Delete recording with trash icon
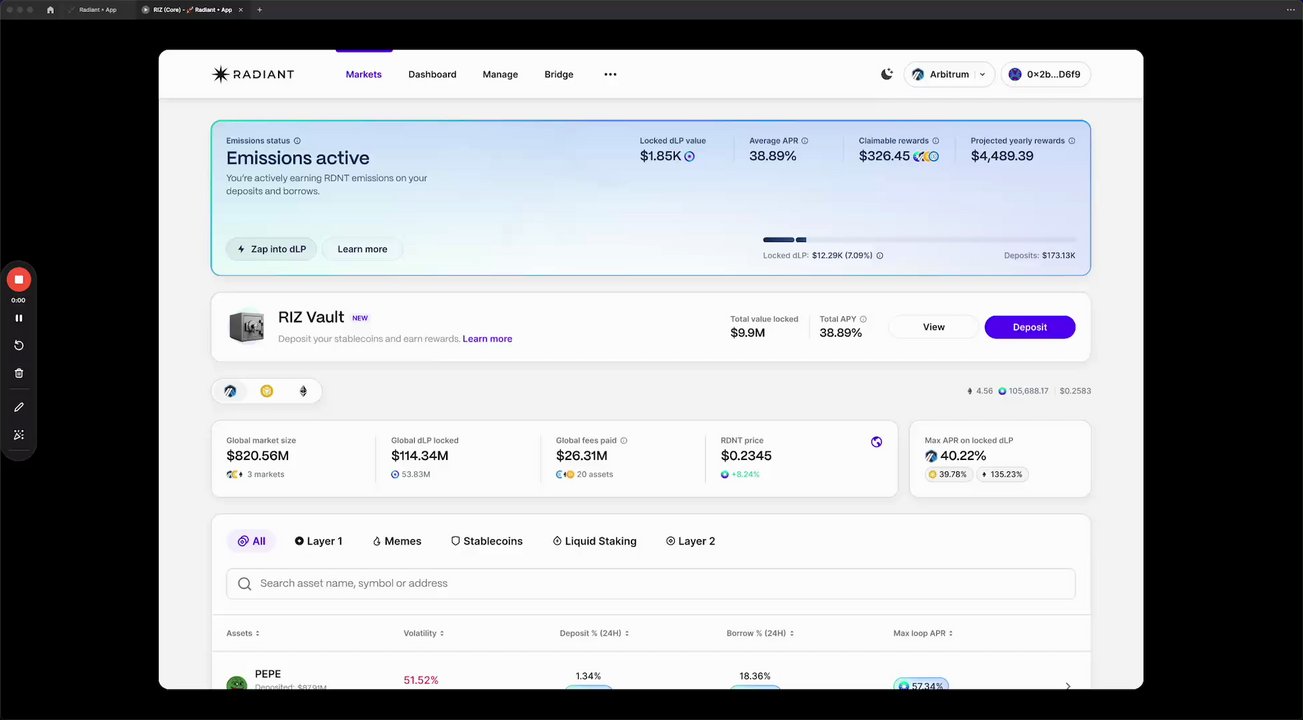Viewport: 1303px width, 720px height. click(18, 373)
